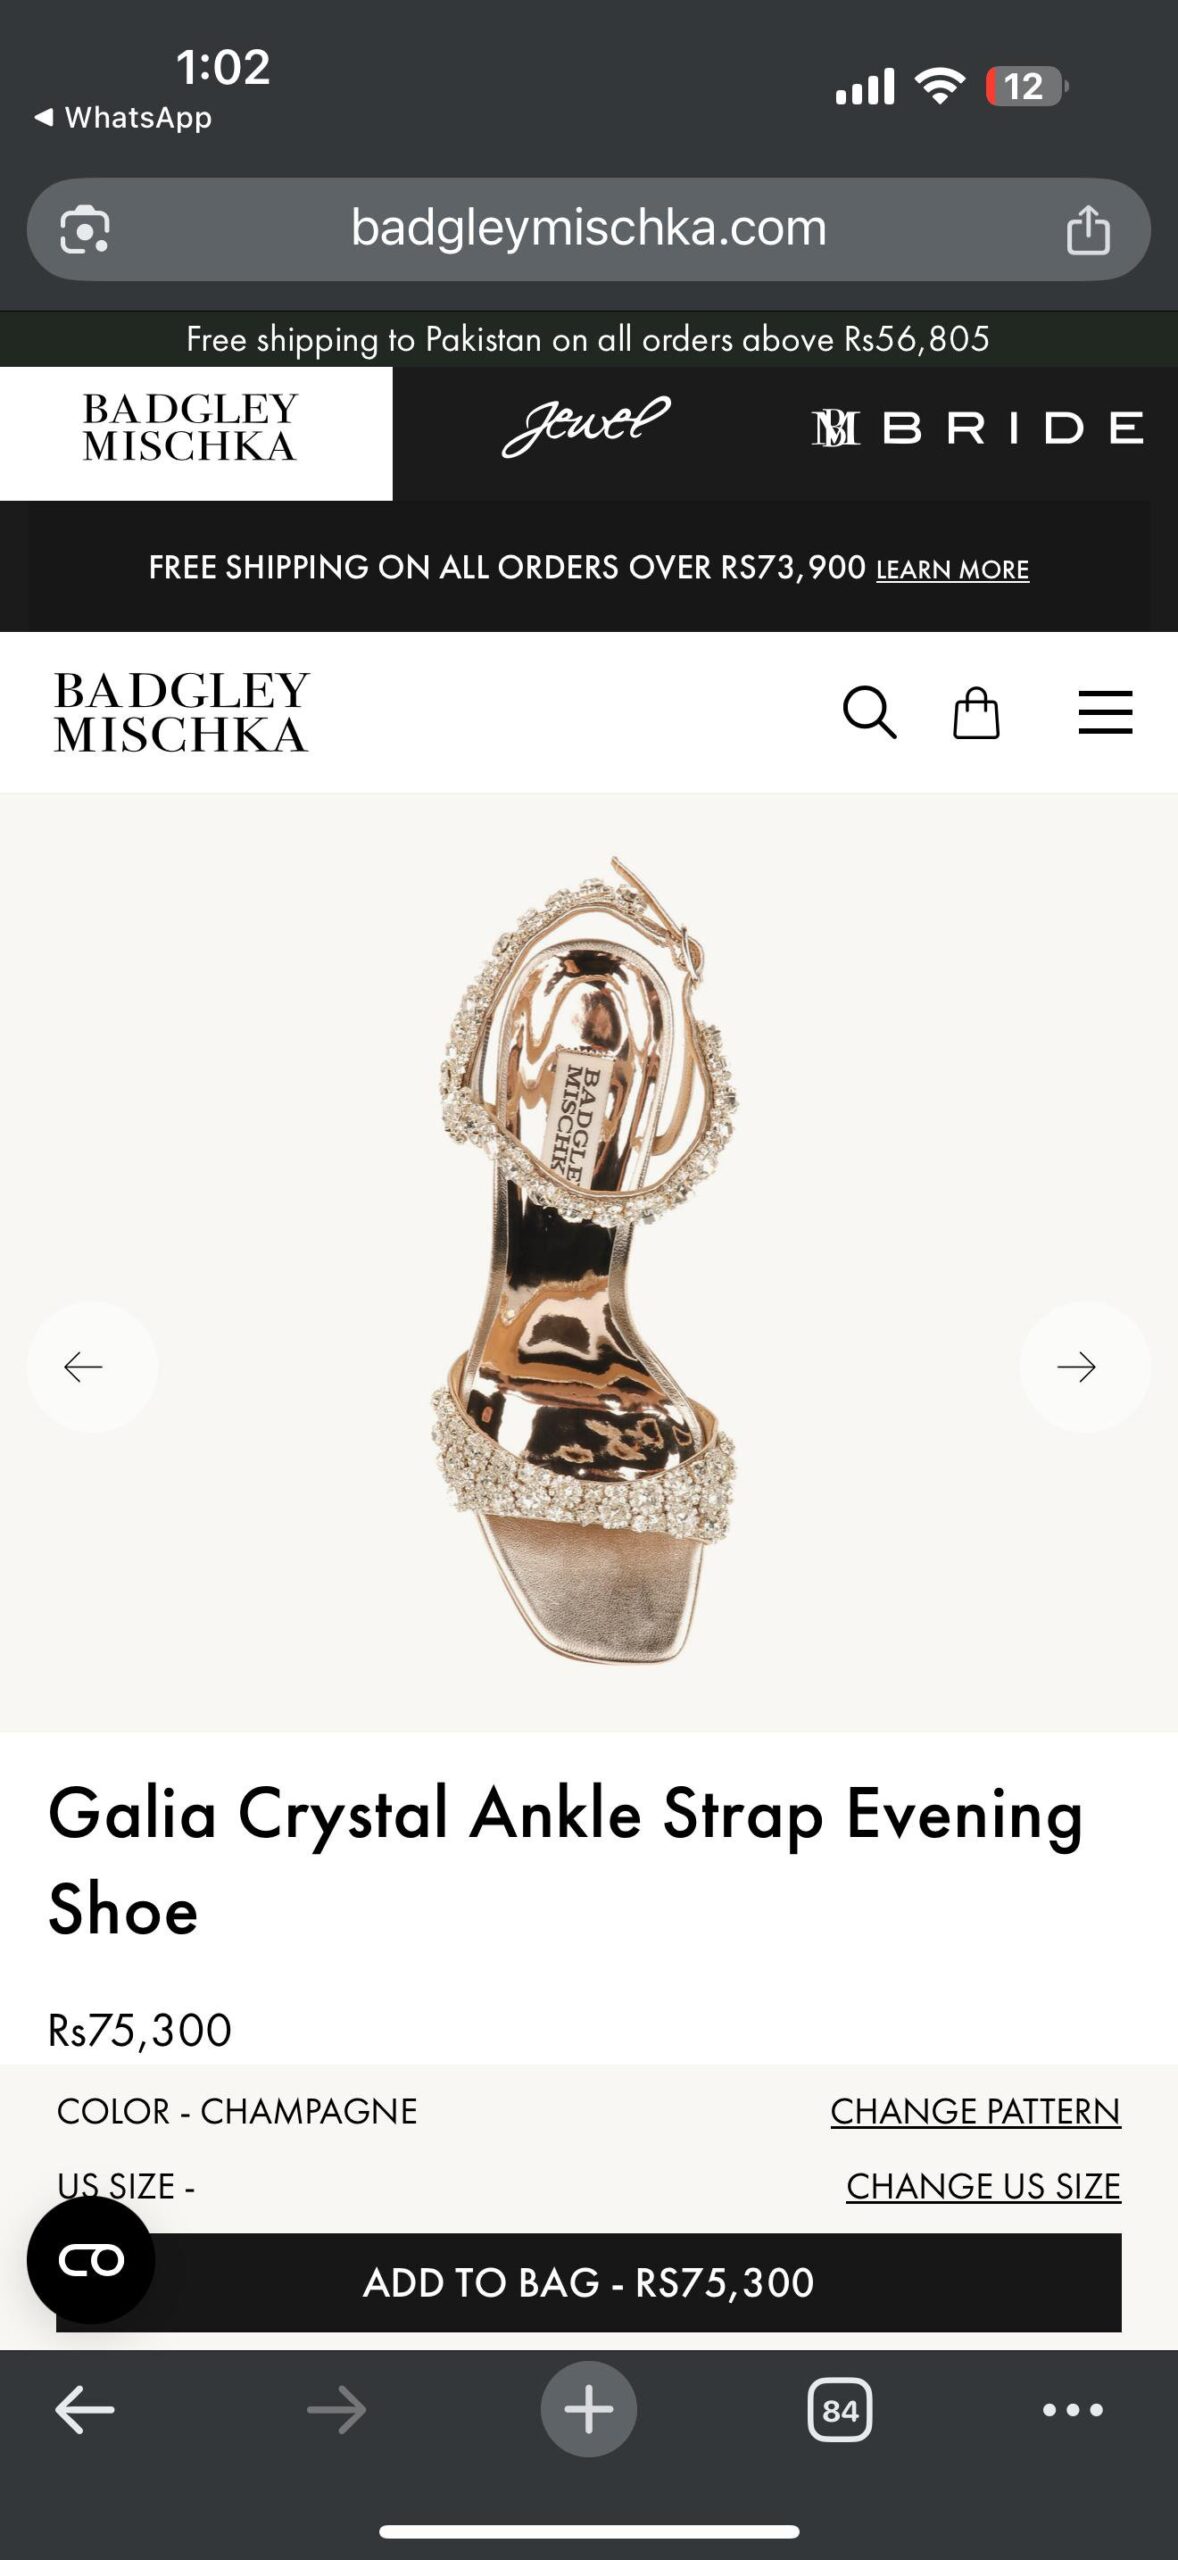Tap the share icon in address bar
This screenshot has height=2560, width=1178.
click(1088, 230)
